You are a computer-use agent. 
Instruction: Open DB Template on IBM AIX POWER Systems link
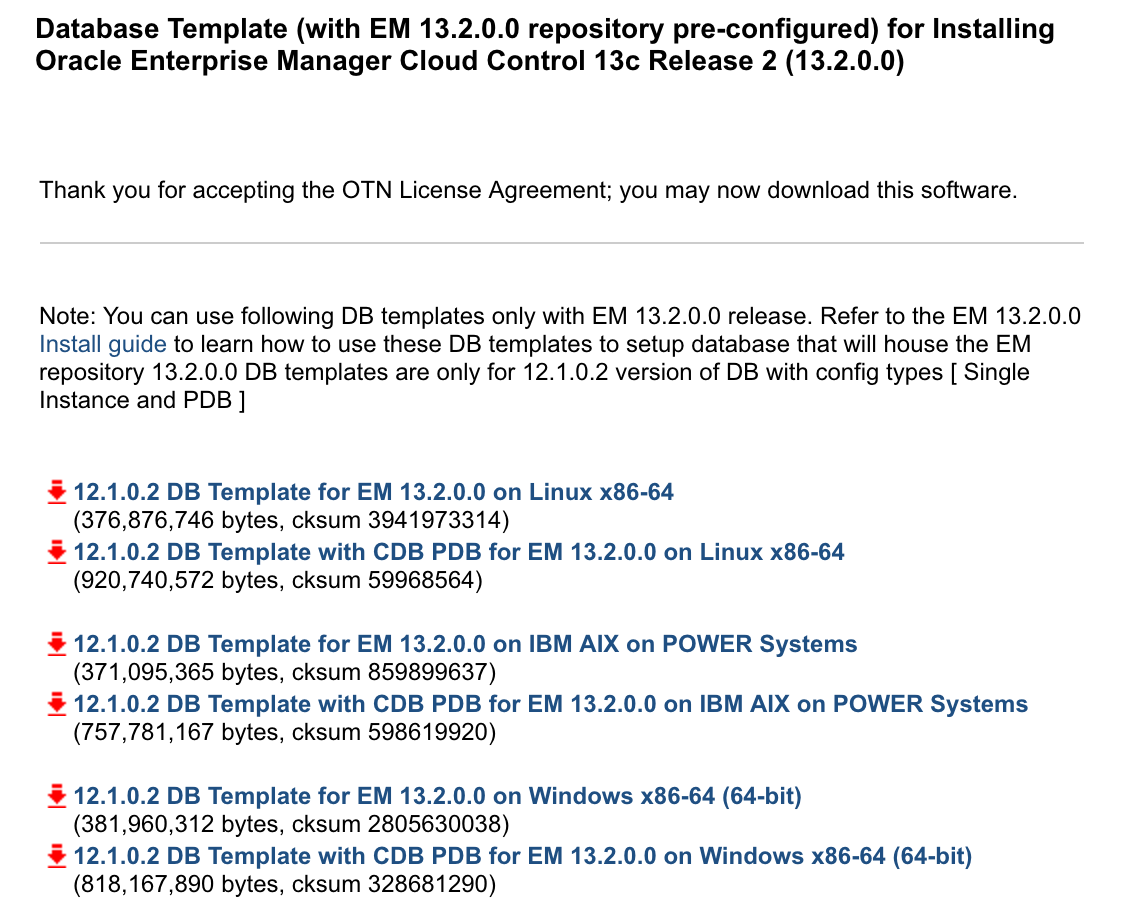pos(465,644)
